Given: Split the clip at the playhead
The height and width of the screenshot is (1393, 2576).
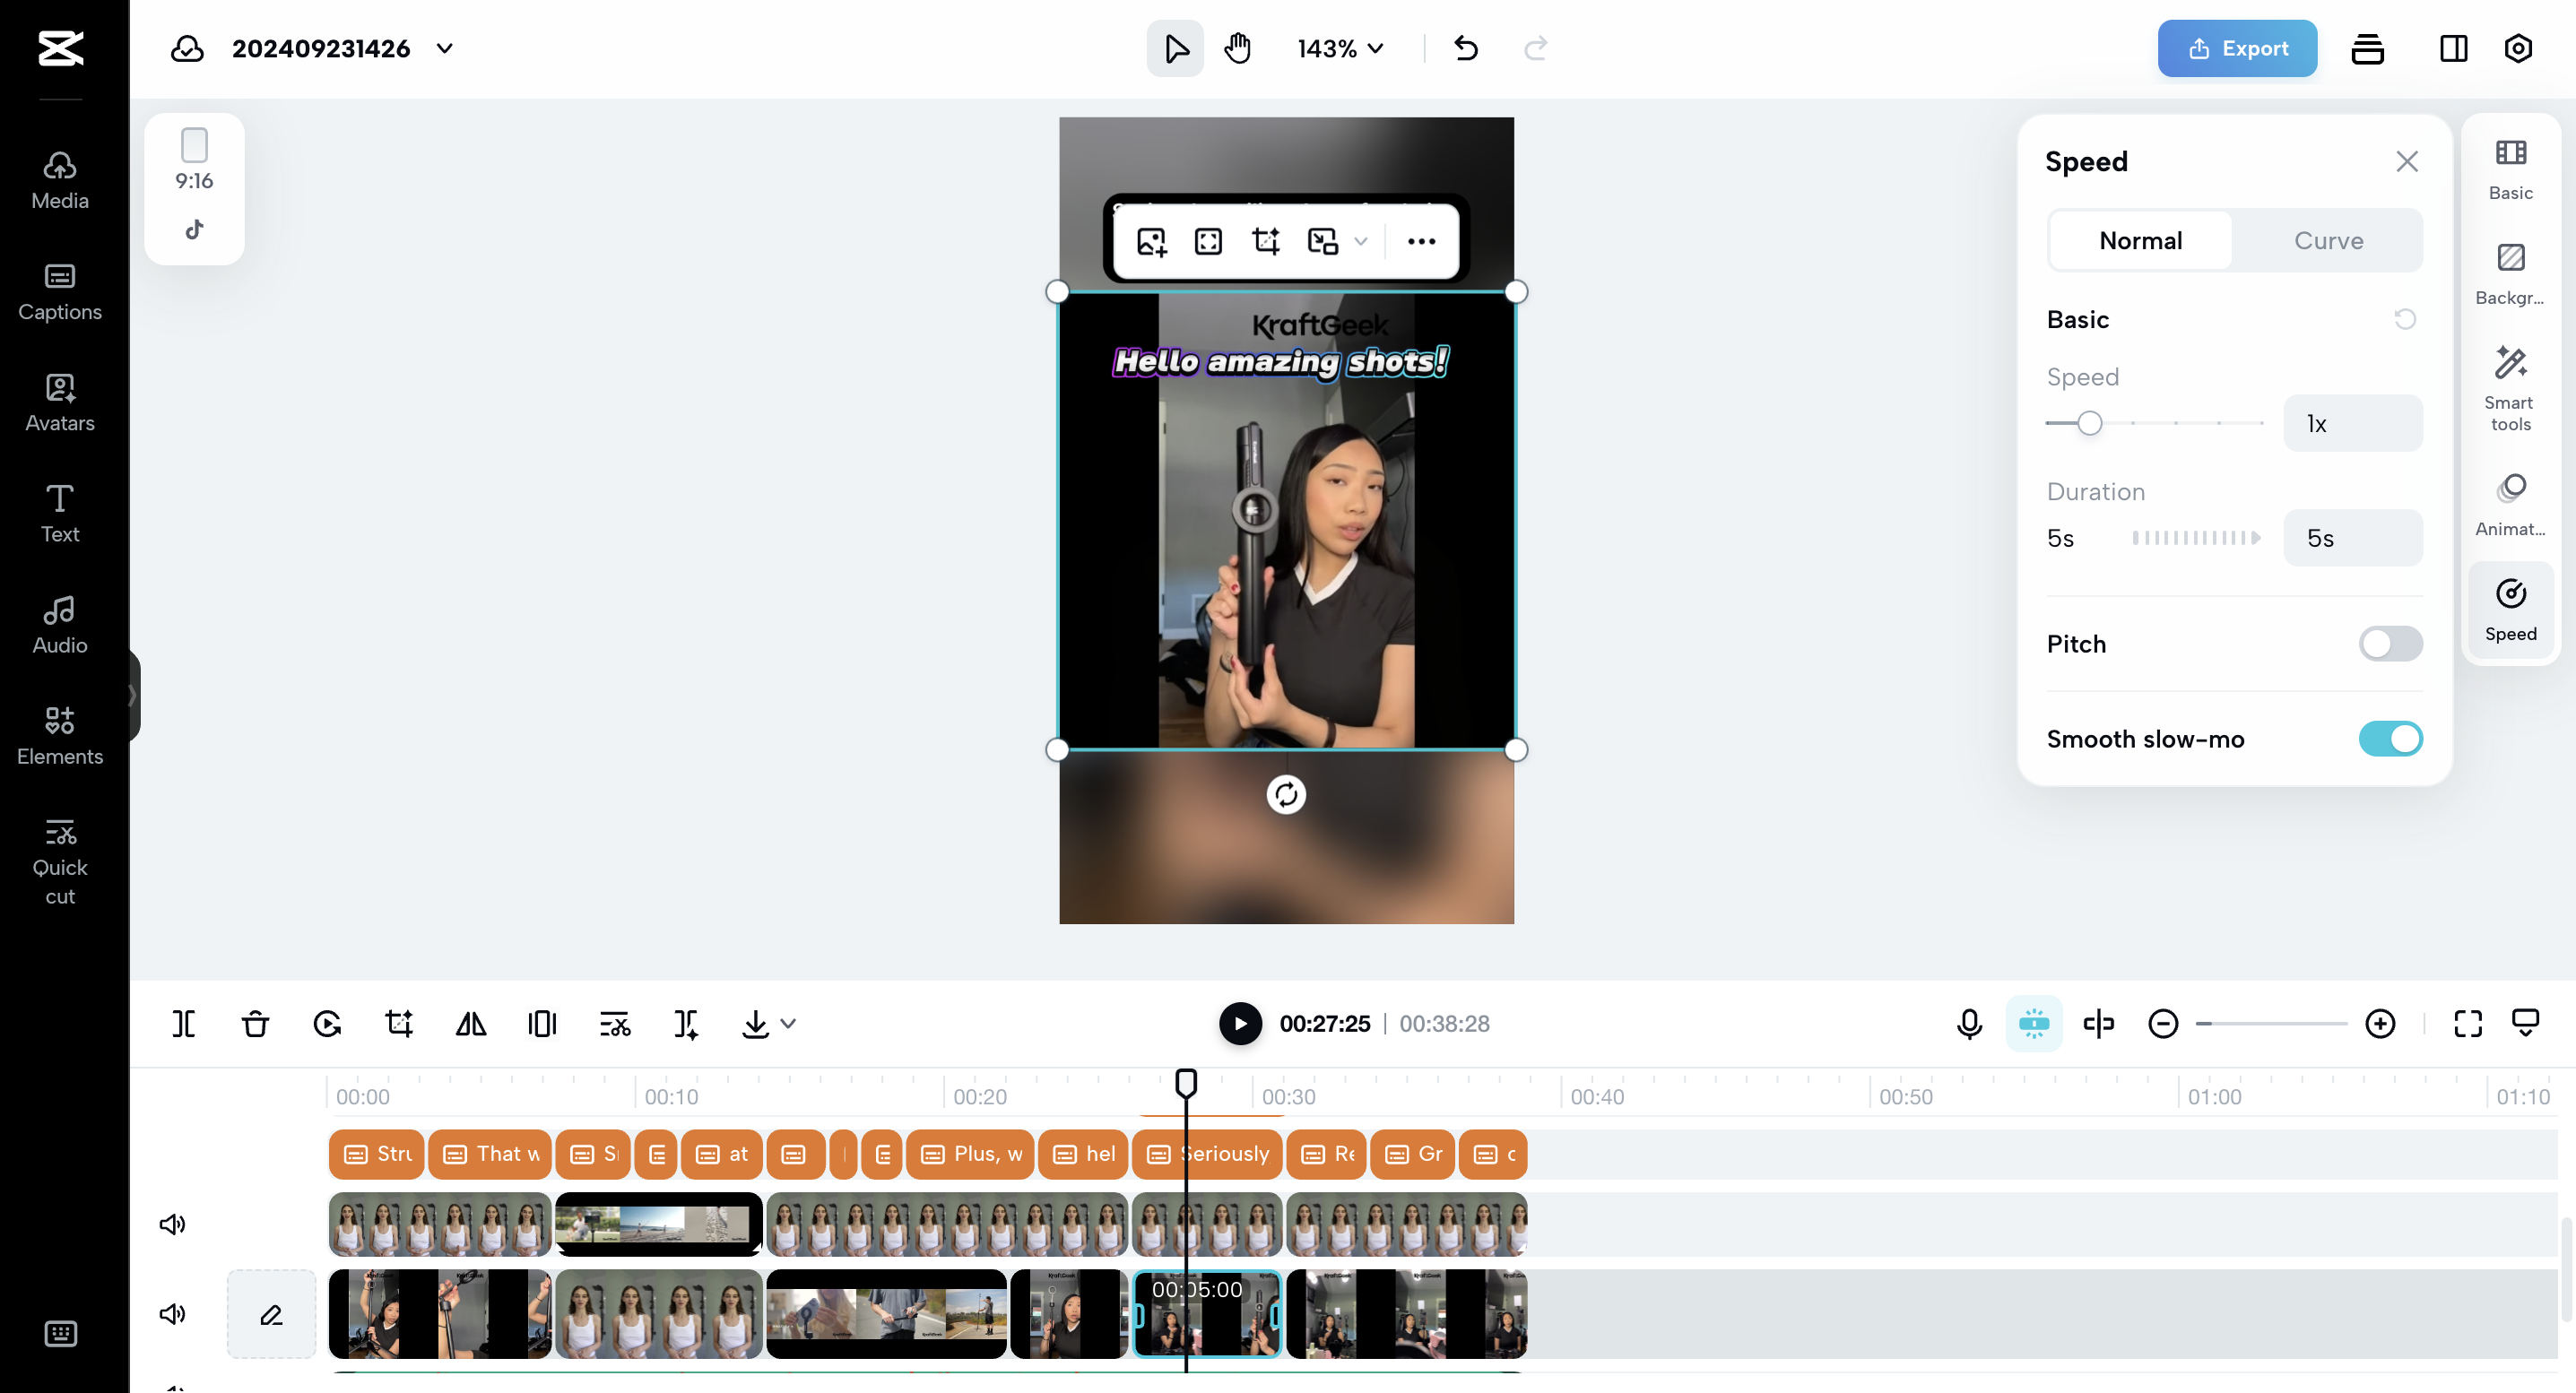Looking at the screenshot, I should pos(184,1023).
